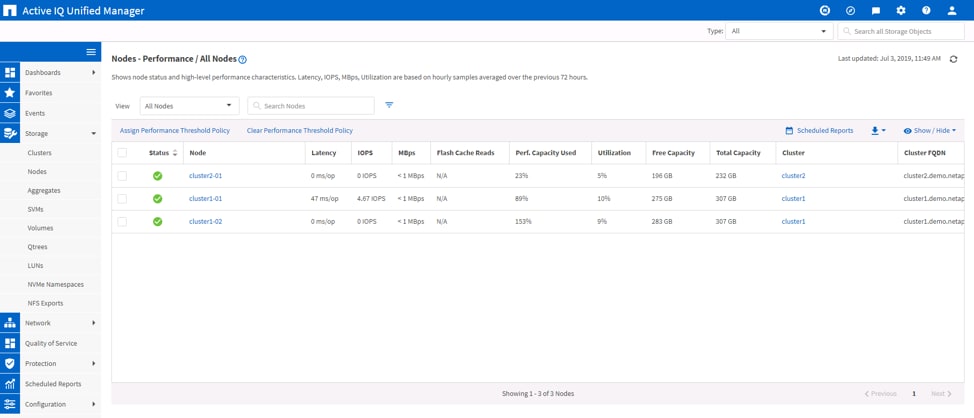Open the Type All dropdown

tap(779, 31)
